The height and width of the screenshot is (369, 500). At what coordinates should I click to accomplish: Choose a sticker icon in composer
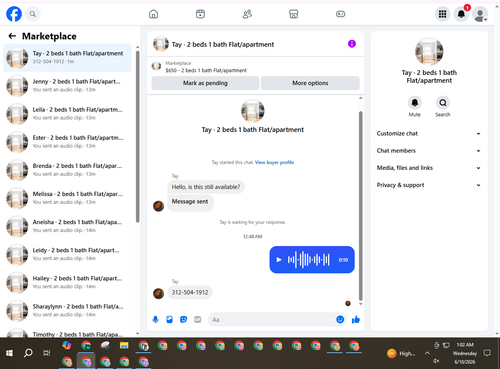point(183,320)
